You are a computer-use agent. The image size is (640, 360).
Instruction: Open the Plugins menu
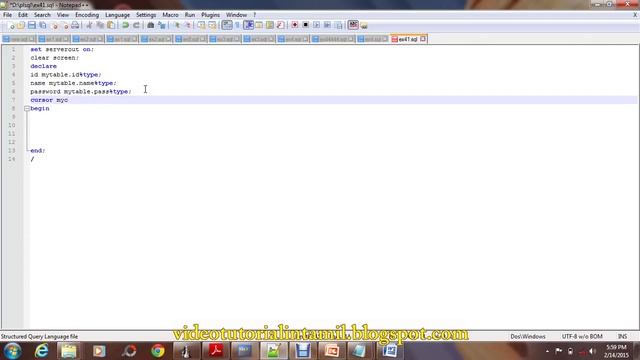(x=210, y=15)
